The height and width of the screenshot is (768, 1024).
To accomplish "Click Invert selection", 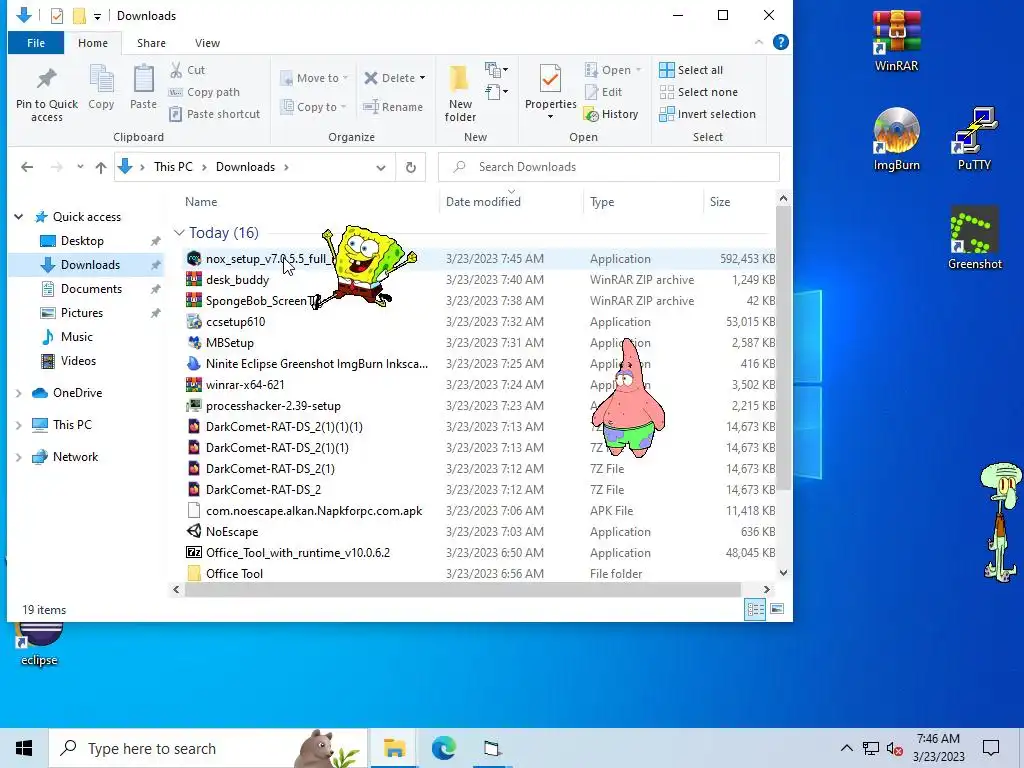I will click(707, 114).
